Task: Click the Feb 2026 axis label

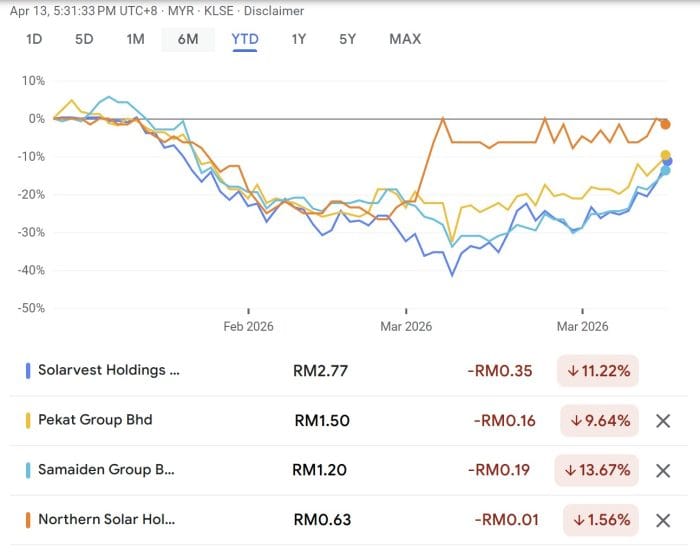Action: (x=248, y=326)
